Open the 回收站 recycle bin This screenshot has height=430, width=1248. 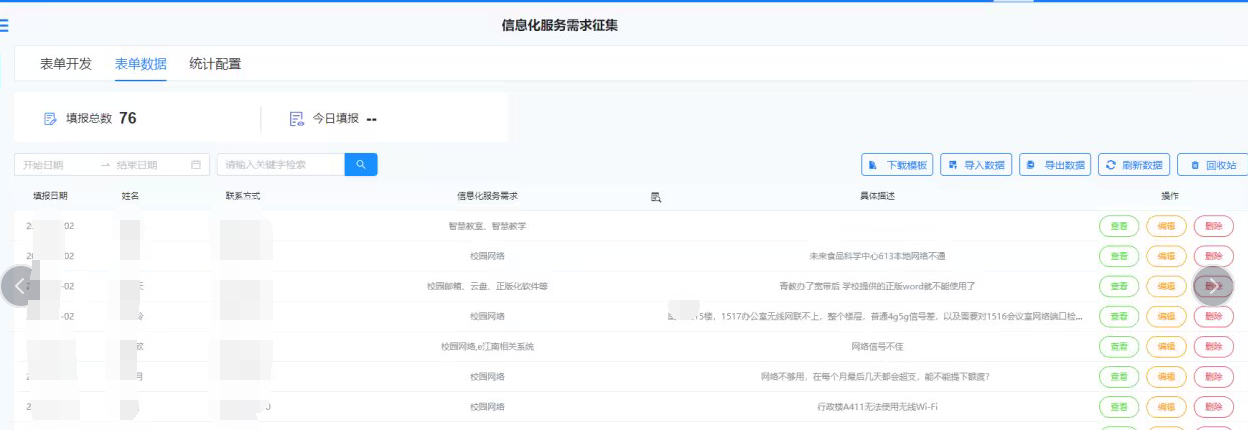coord(1212,165)
